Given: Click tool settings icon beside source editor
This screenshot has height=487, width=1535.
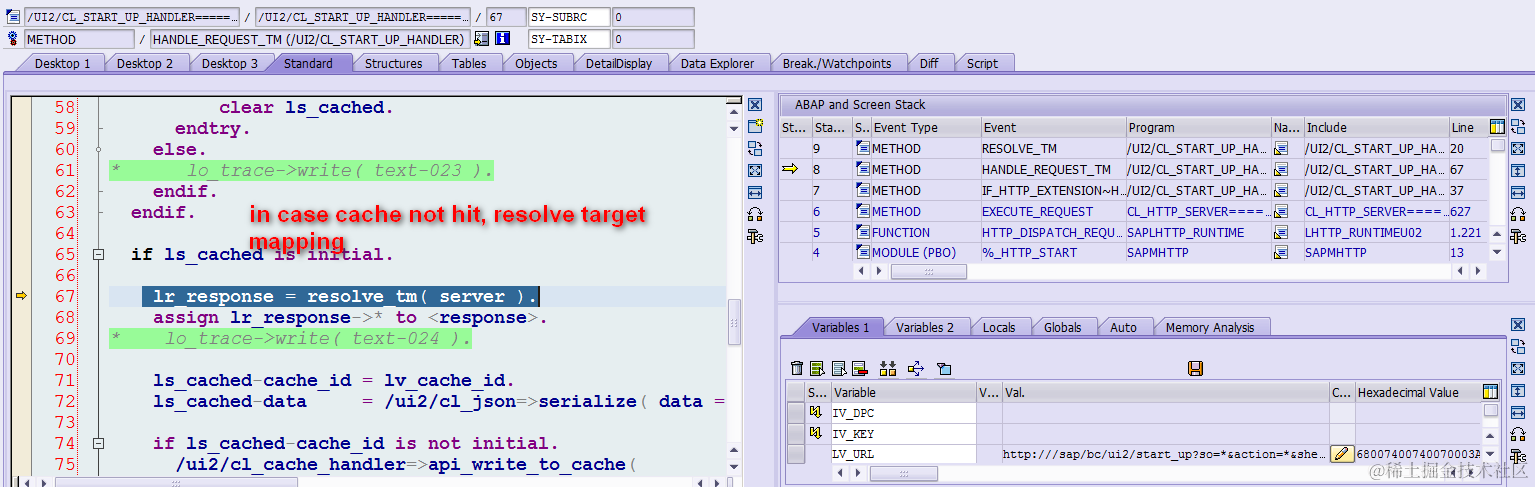Looking at the screenshot, I should [755, 236].
